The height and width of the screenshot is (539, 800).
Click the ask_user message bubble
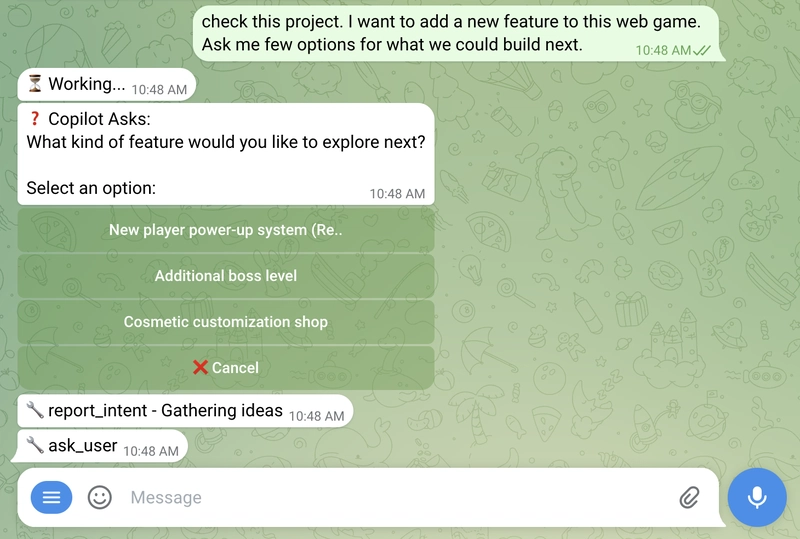click(x=83, y=446)
